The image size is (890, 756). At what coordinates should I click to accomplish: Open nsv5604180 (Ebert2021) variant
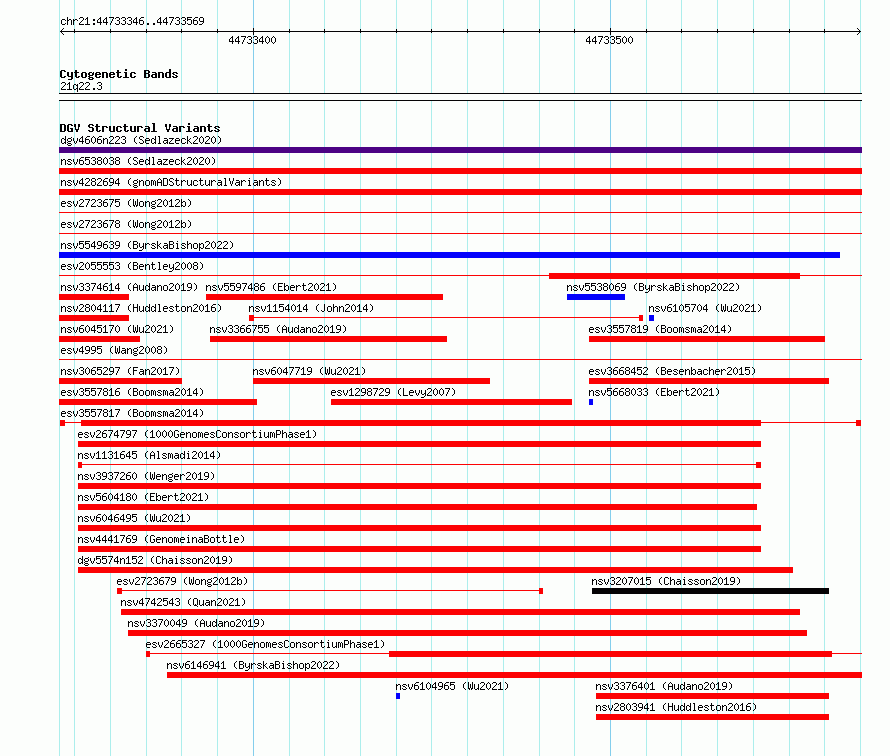(x=143, y=497)
